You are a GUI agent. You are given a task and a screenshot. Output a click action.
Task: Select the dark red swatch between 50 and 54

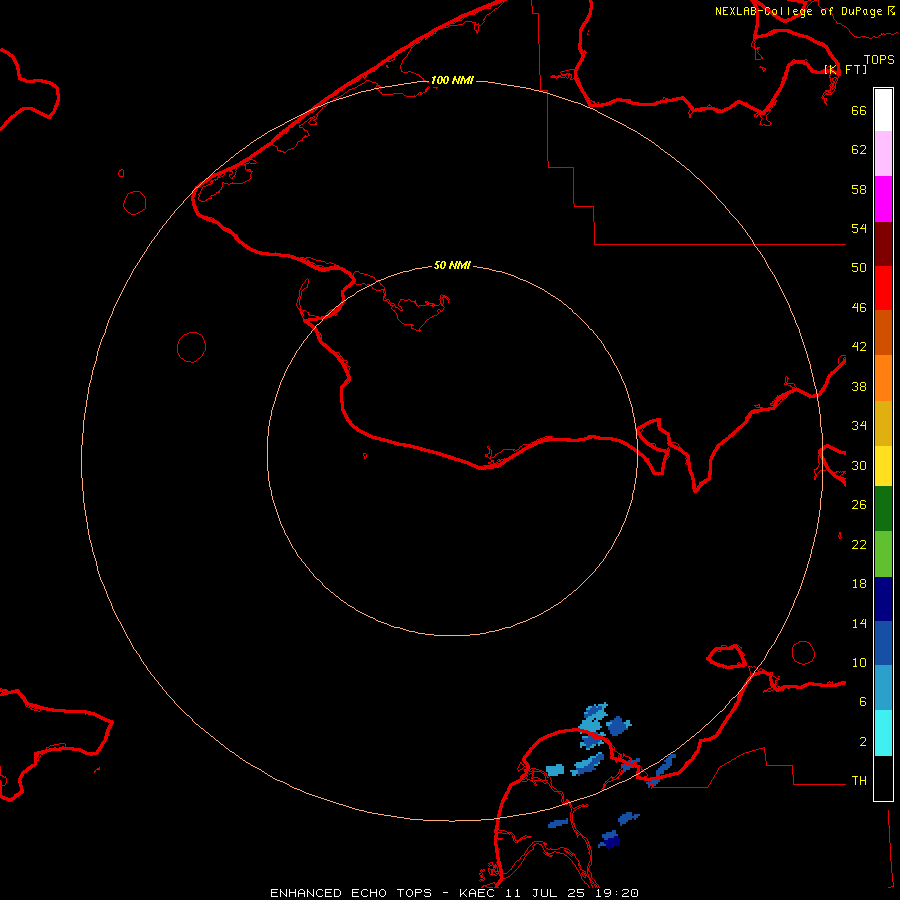pyautogui.click(x=883, y=244)
